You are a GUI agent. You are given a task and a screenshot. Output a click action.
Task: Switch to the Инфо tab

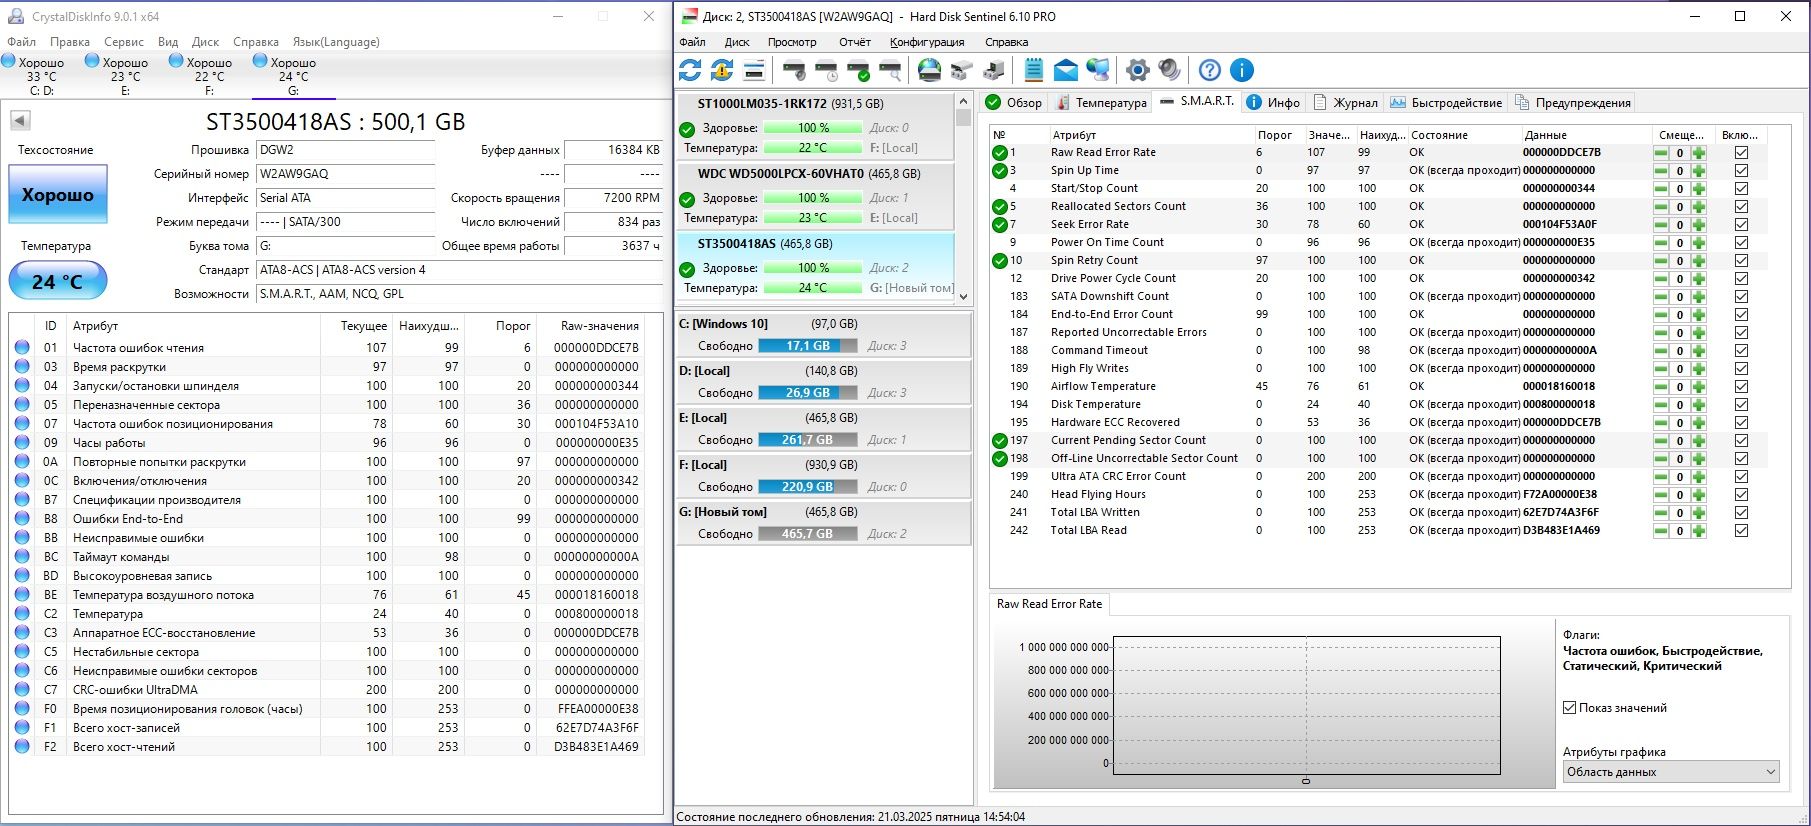[x=1273, y=103]
